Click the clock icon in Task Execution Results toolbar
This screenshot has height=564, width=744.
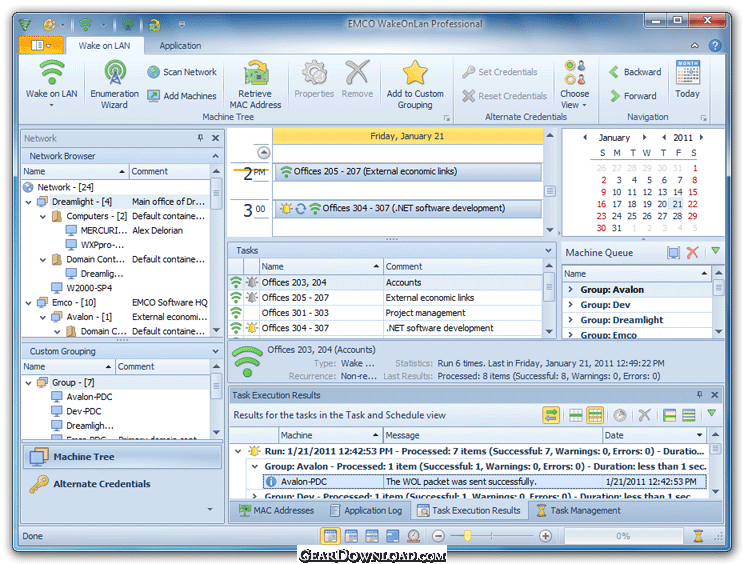[x=620, y=416]
